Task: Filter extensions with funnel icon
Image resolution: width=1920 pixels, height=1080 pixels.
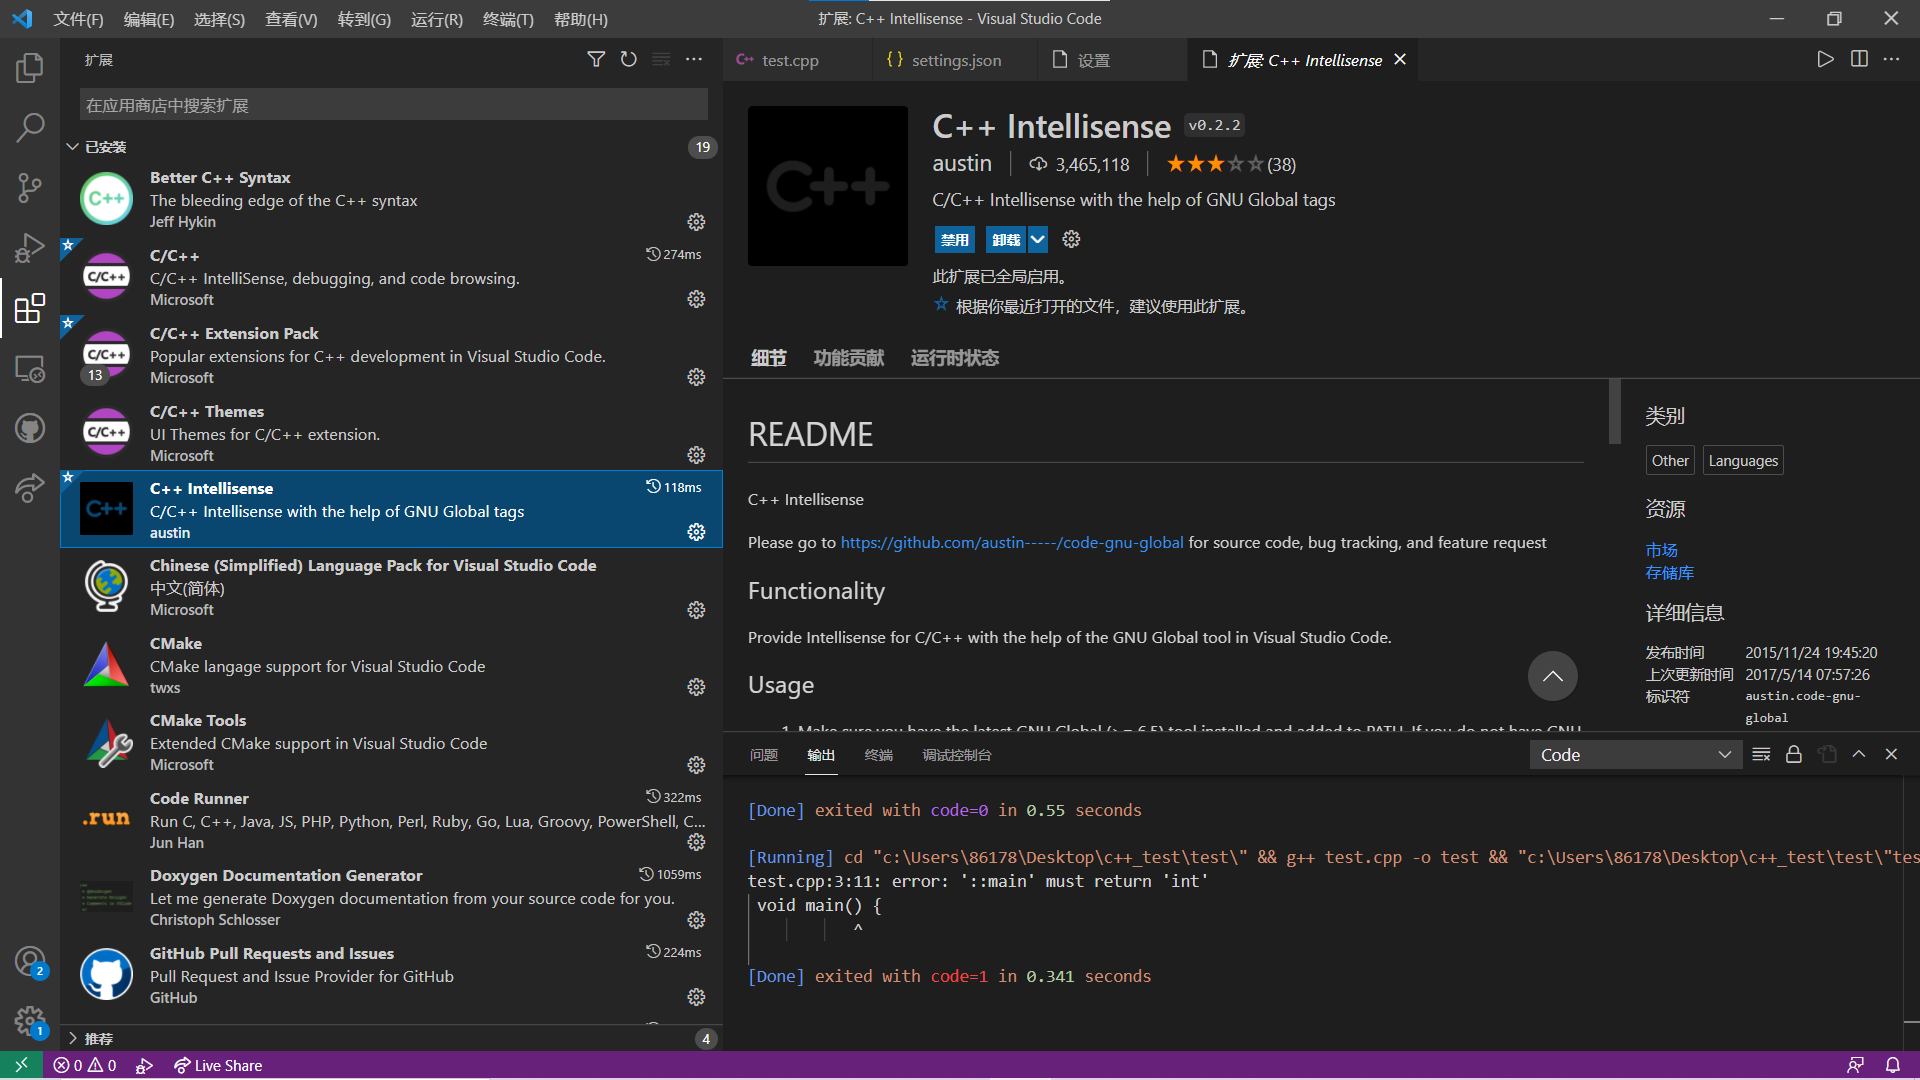Action: 596,60
